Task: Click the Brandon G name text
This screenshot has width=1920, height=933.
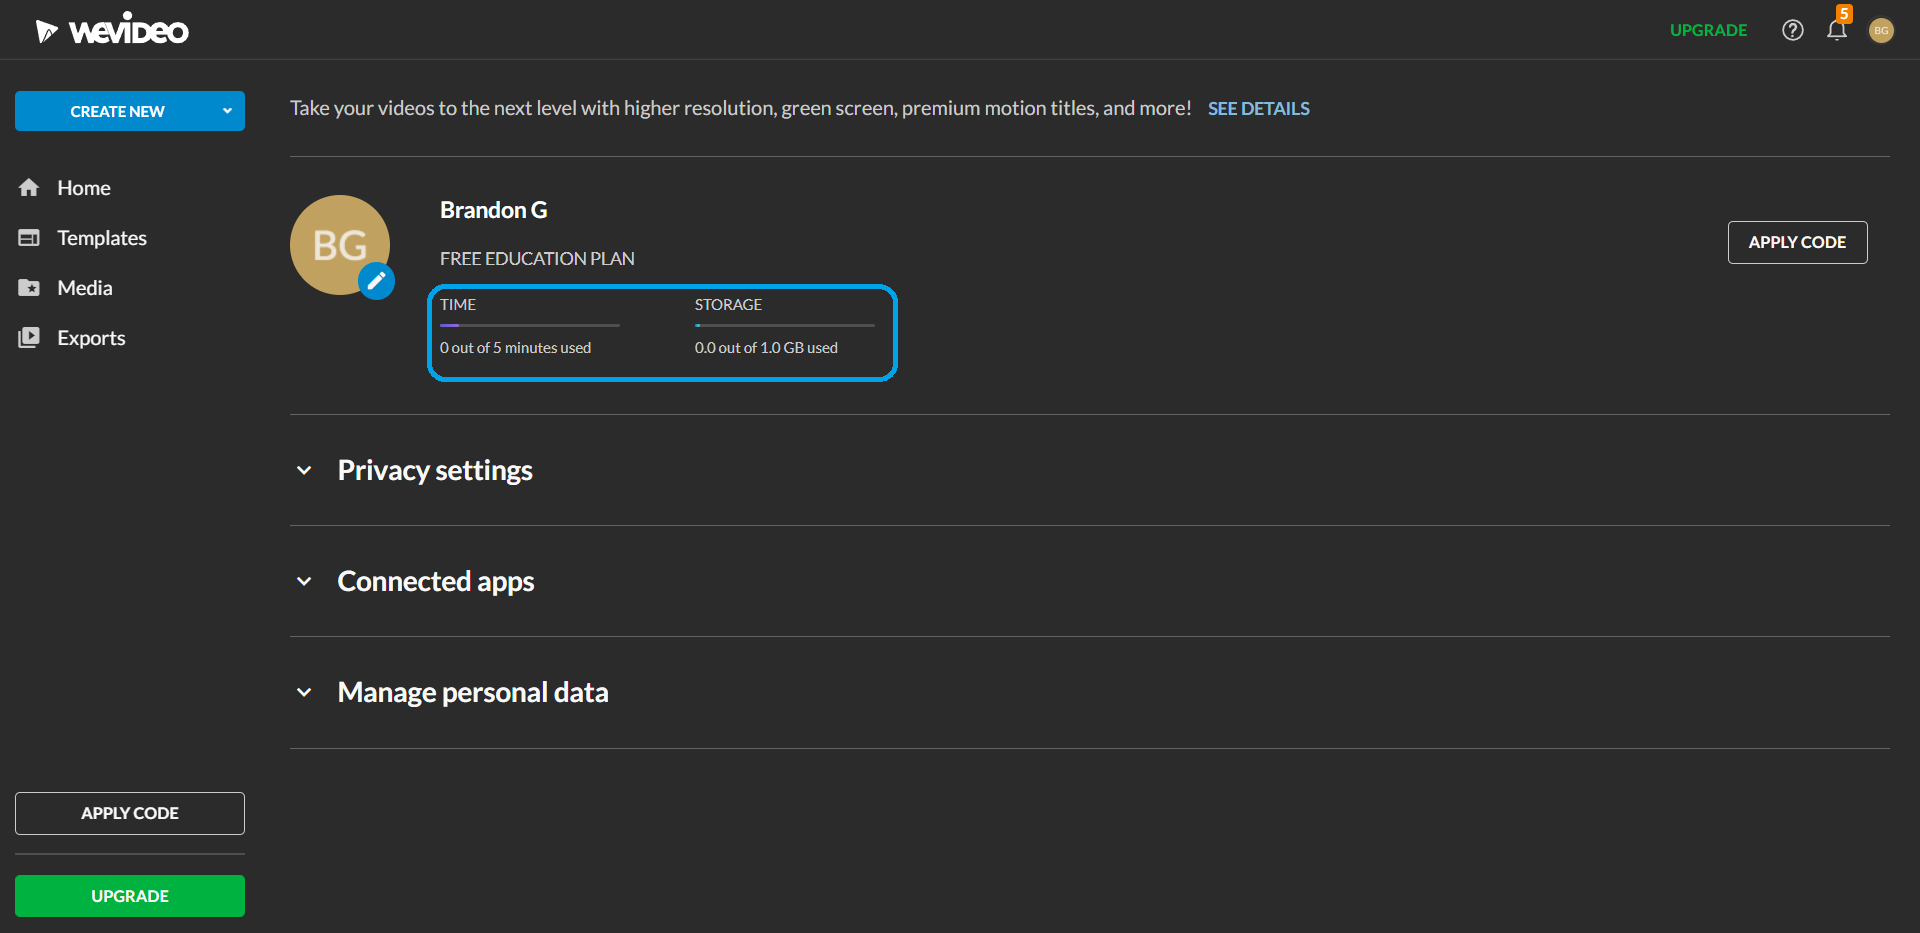Action: pyautogui.click(x=493, y=210)
